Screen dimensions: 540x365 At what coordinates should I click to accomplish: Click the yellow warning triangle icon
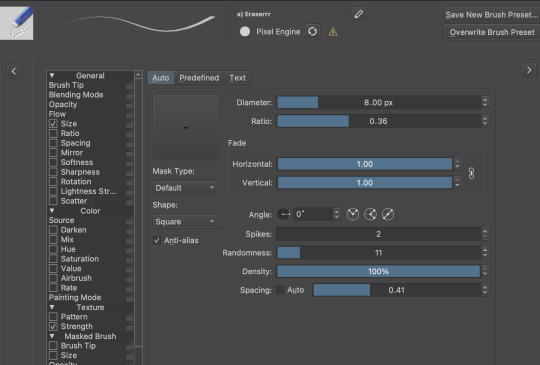(333, 32)
